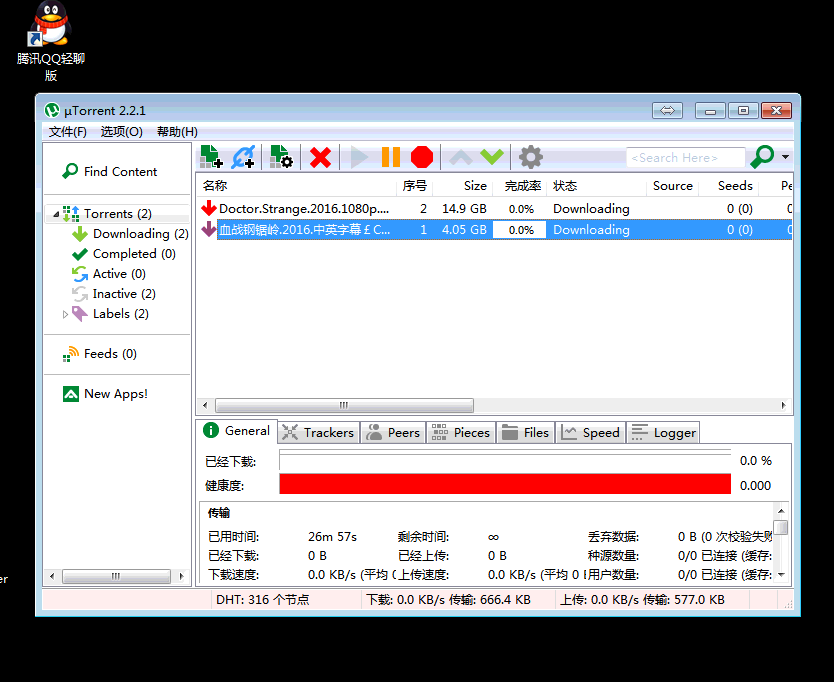The image size is (834, 682).
Task: Click torrent list scroll right arrow
Action: click(x=783, y=405)
